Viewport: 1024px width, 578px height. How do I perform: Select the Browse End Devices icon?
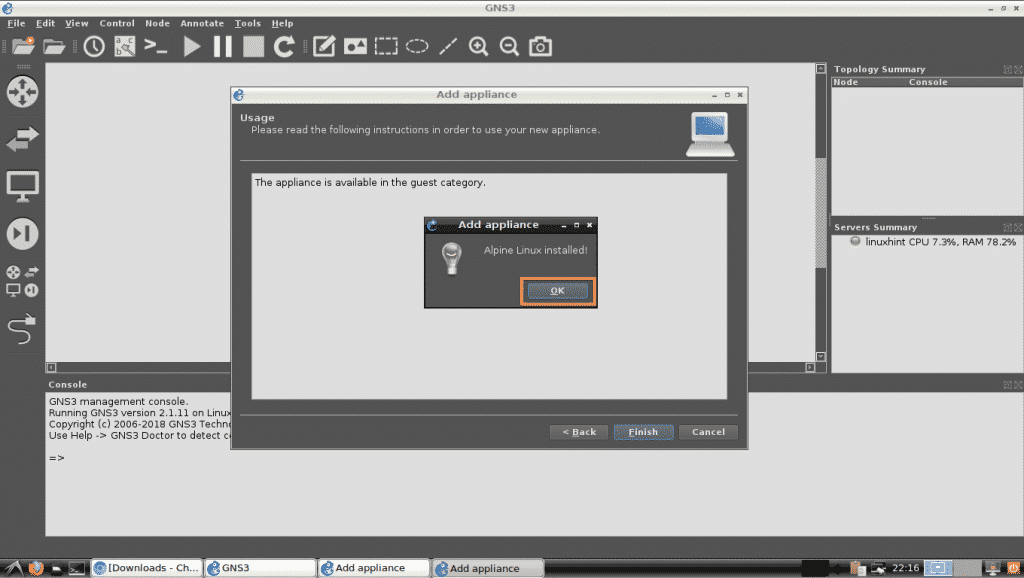[x=23, y=186]
